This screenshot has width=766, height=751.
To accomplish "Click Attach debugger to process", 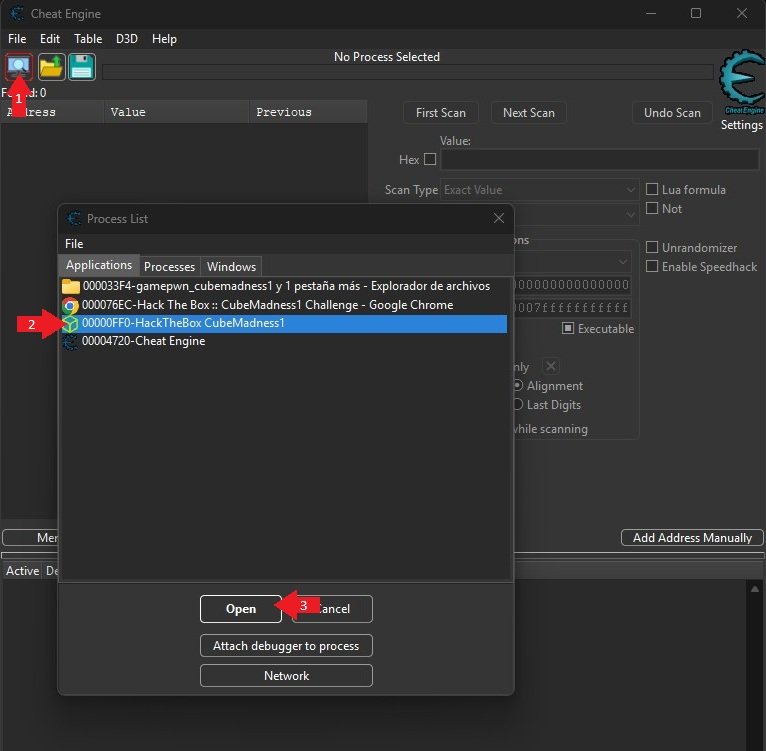I will click(x=286, y=646).
